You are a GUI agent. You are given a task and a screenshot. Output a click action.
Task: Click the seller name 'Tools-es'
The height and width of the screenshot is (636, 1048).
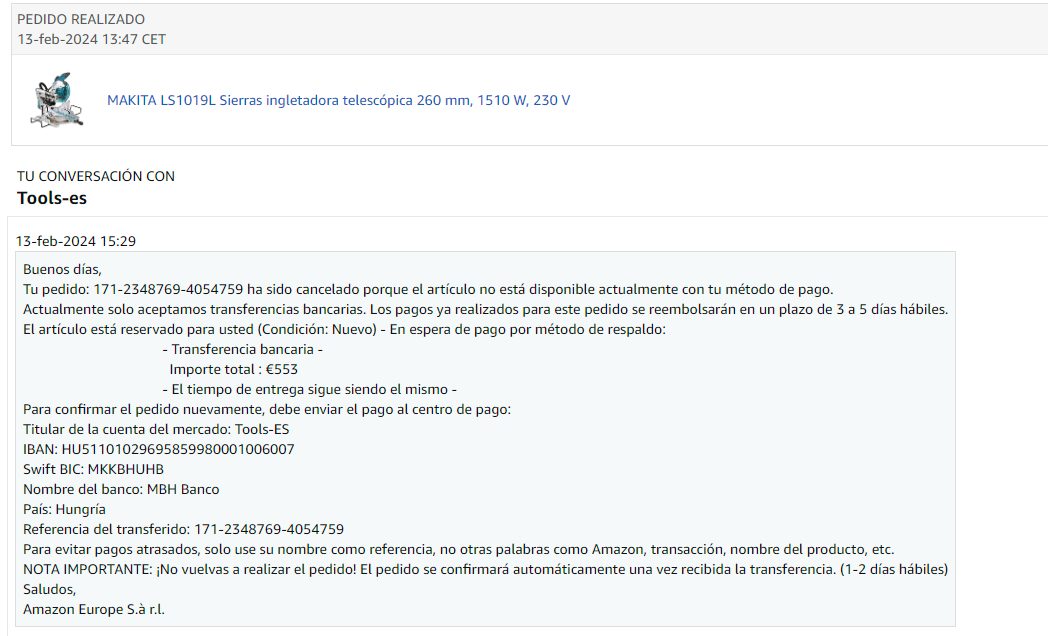pos(52,198)
